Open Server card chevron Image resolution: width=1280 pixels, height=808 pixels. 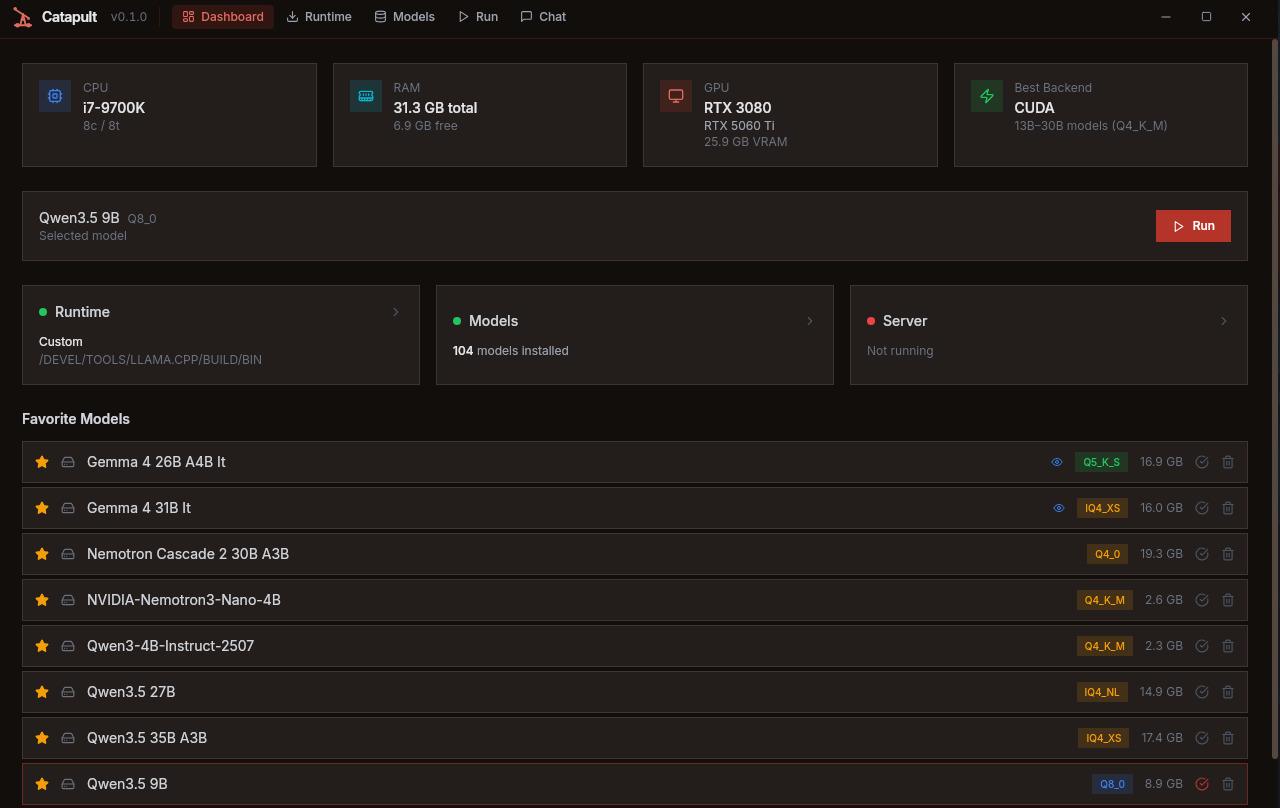click(1224, 321)
